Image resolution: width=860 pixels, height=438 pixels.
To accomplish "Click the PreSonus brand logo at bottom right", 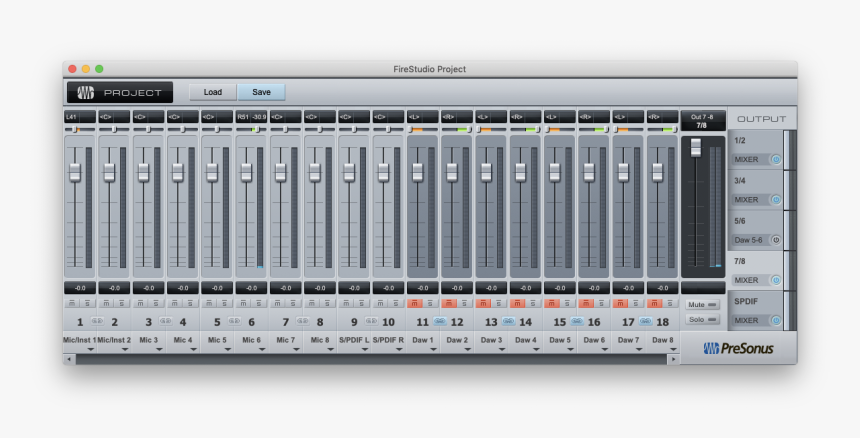I will (739, 348).
